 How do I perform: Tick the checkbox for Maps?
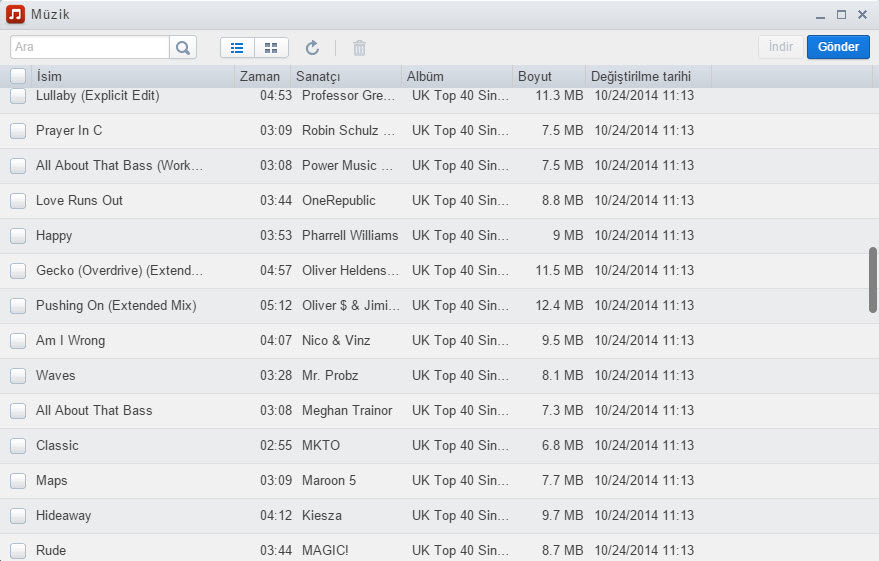(18, 481)
